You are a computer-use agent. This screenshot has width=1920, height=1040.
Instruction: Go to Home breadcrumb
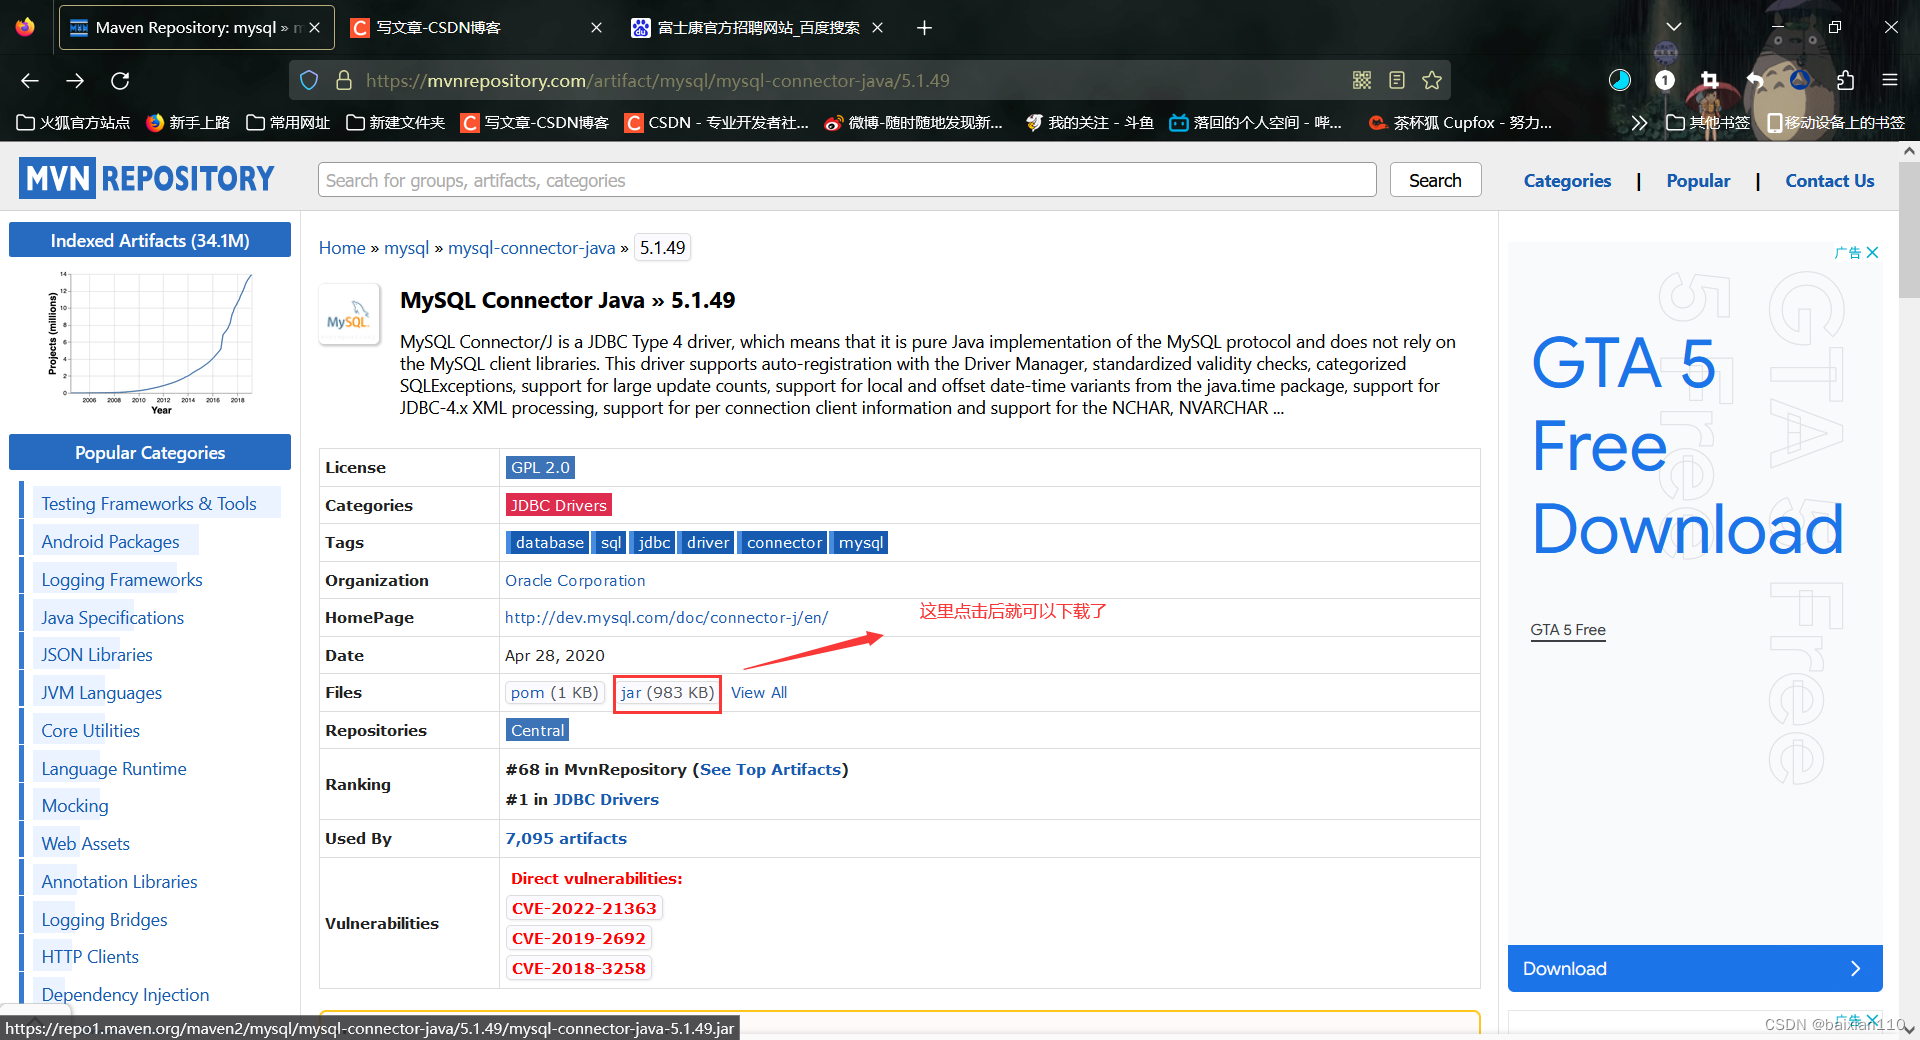342,248
